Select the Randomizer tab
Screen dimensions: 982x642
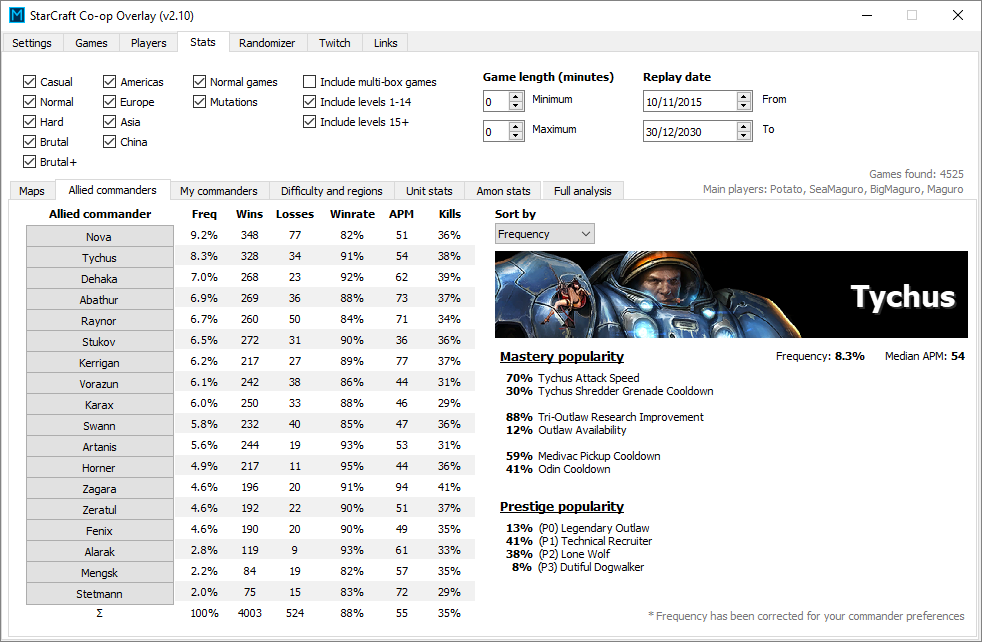click(267, 43)
